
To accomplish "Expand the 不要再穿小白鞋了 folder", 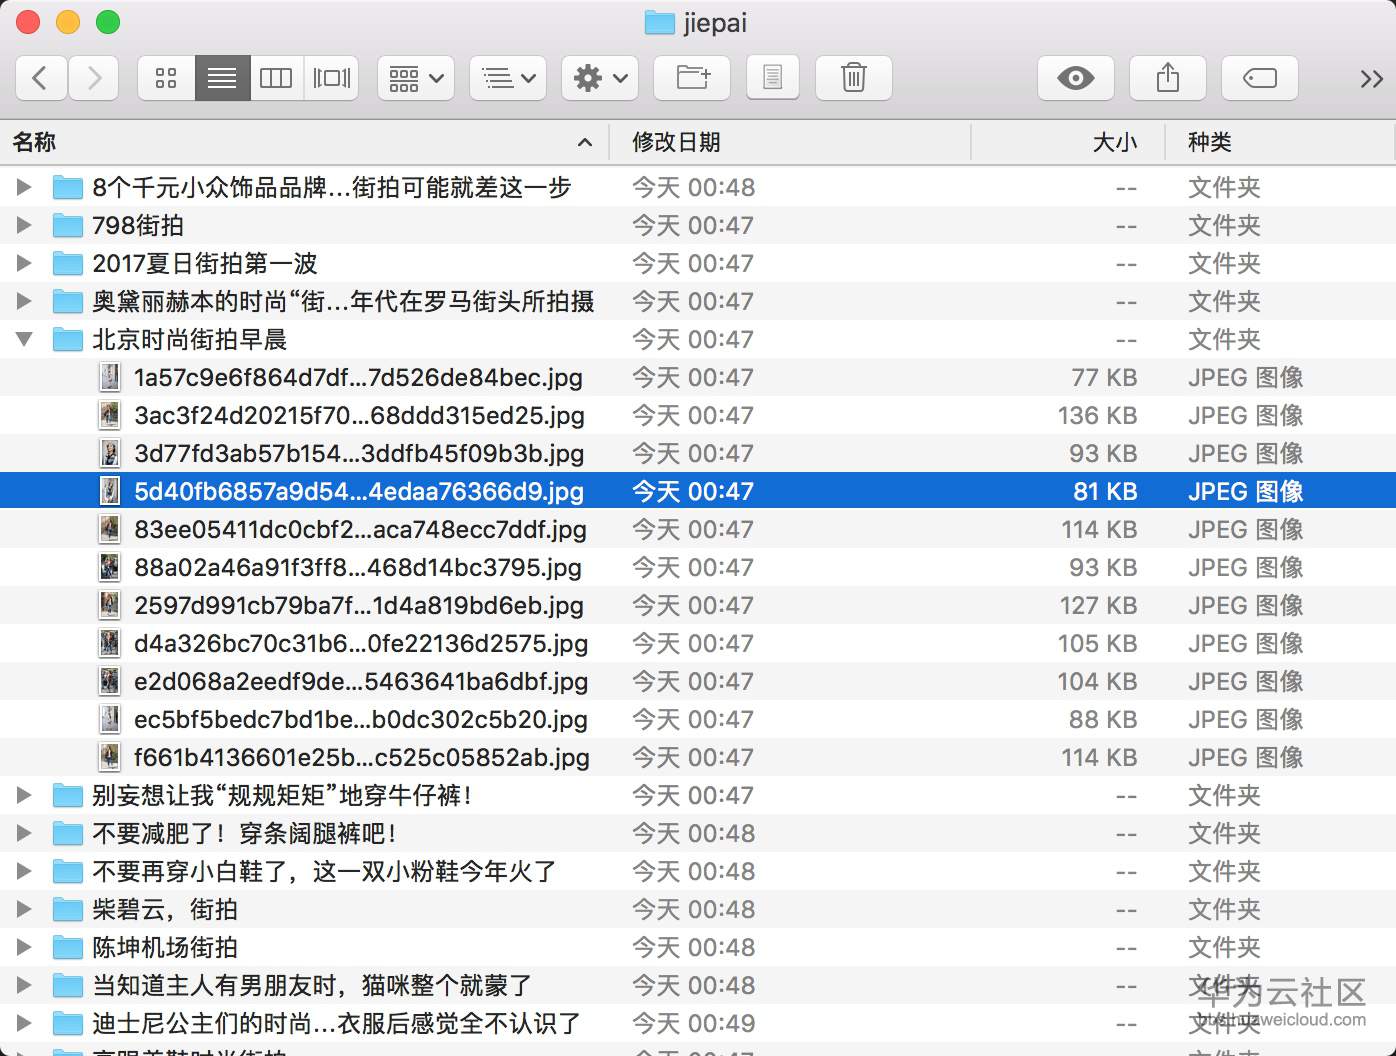I will click(24, 871).
